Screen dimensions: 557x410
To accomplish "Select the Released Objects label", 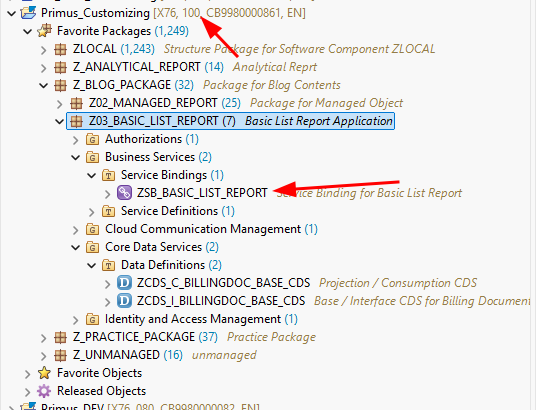I will 102,391.
